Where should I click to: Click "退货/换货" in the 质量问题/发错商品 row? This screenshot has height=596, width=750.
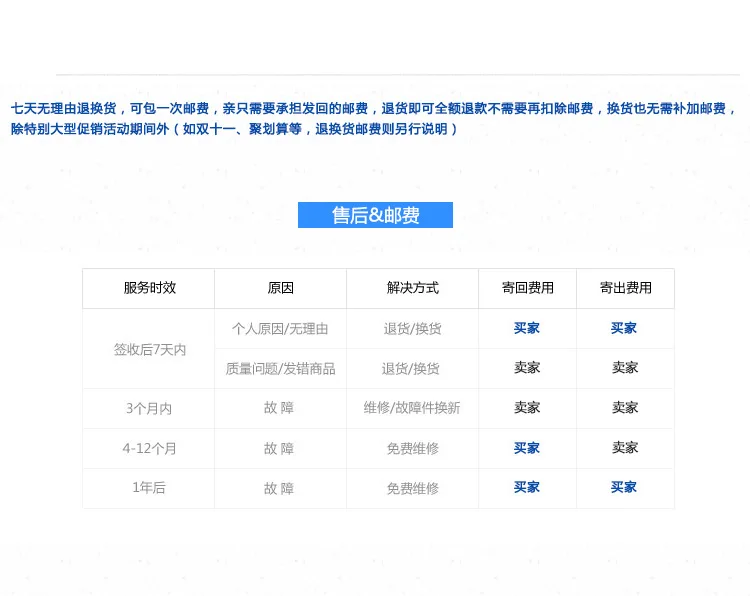[410, 369]
